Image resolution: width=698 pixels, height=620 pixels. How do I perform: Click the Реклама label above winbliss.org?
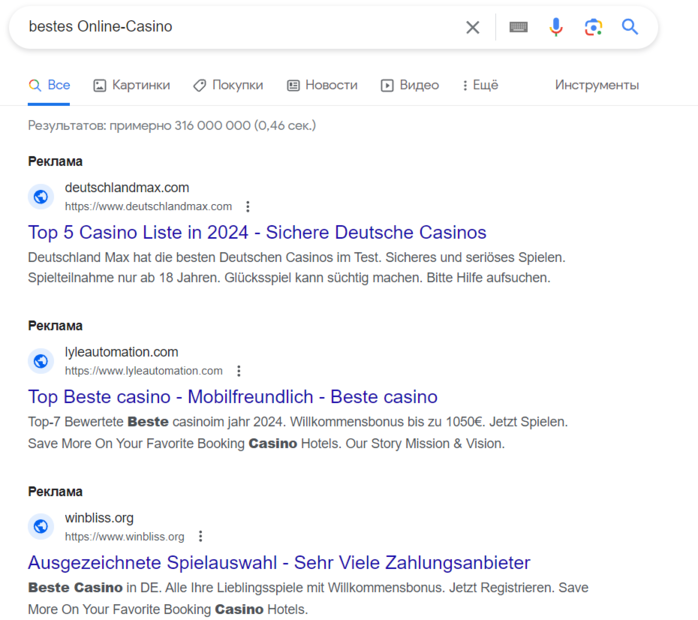(55, 491)
